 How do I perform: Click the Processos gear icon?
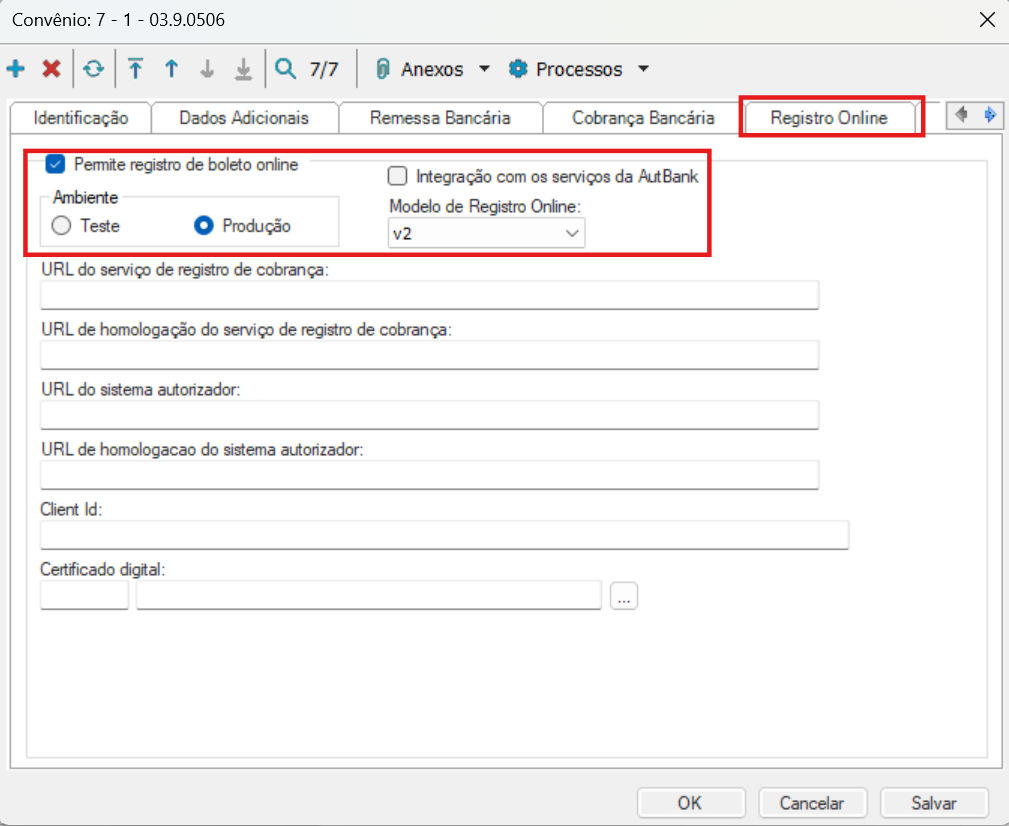(x=518, y=69)
